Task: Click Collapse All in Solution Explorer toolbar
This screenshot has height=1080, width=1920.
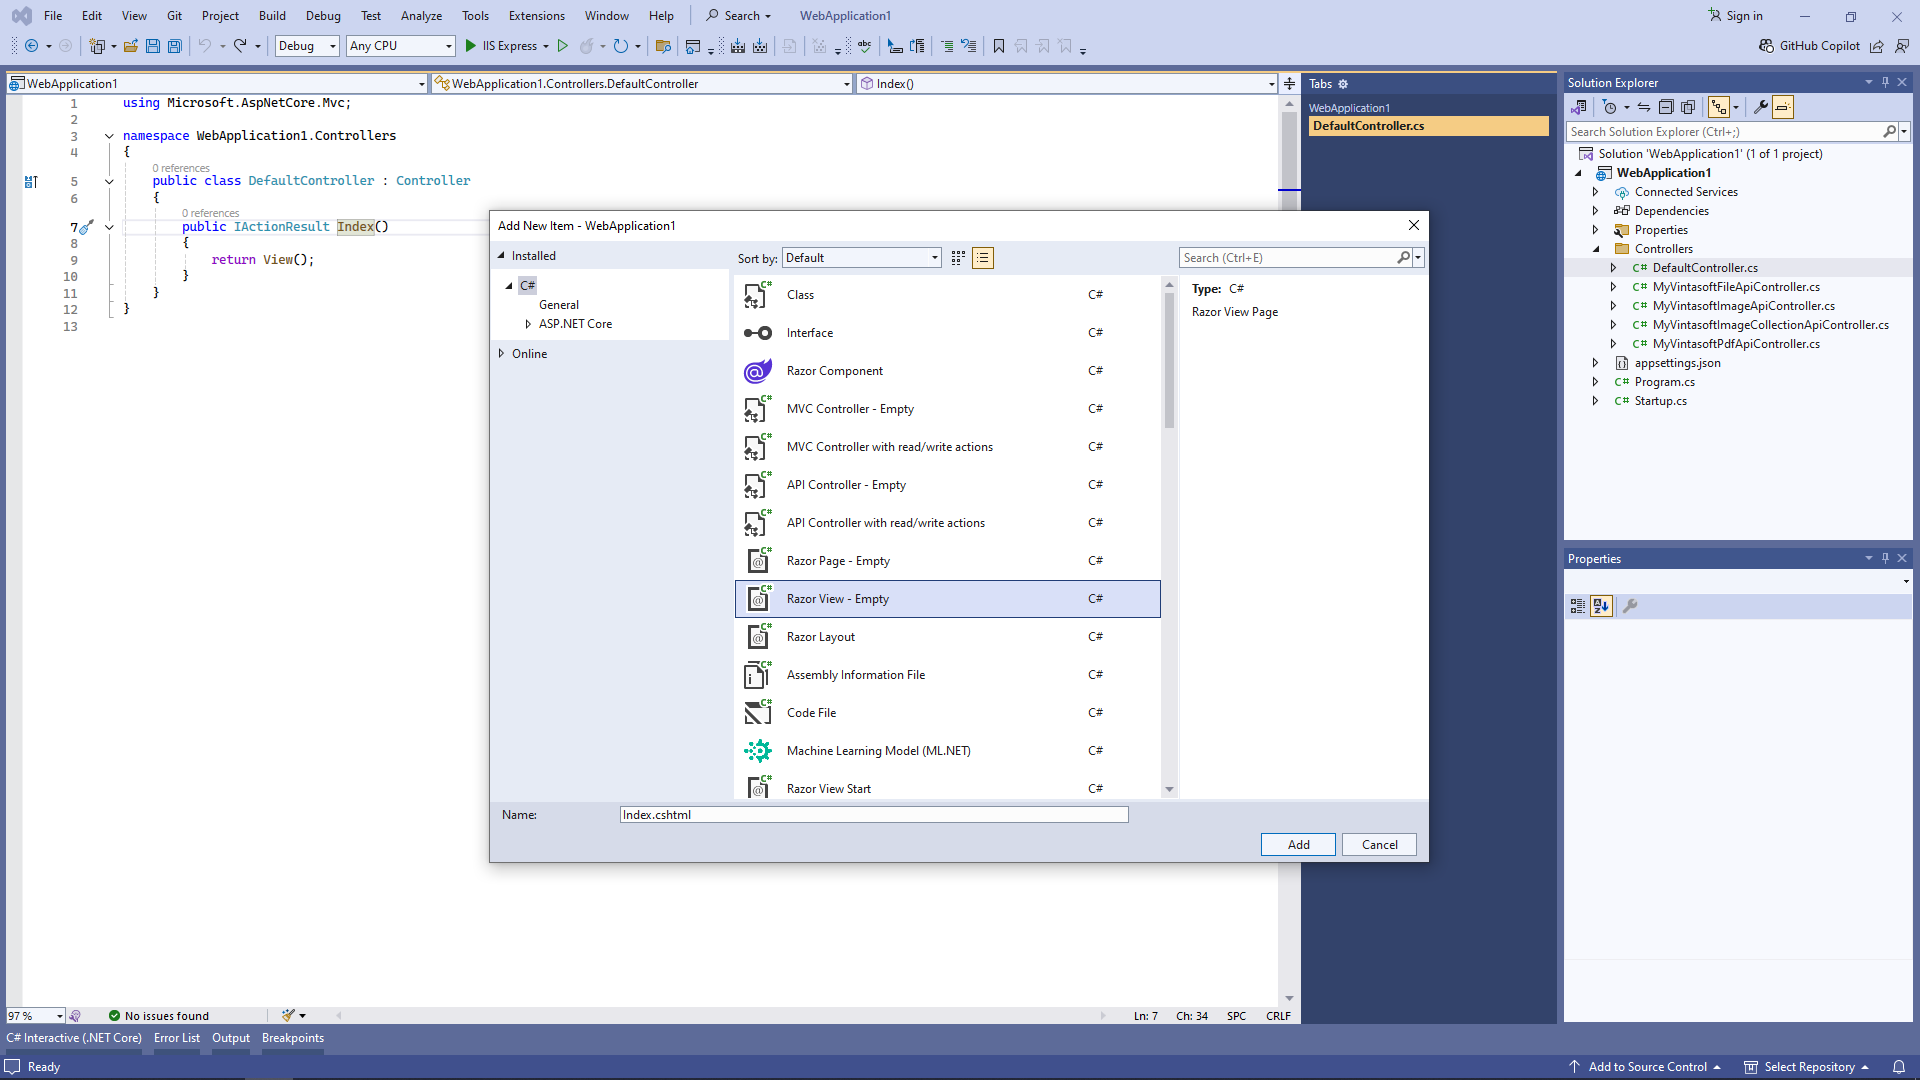Action: coord(1666,107)
